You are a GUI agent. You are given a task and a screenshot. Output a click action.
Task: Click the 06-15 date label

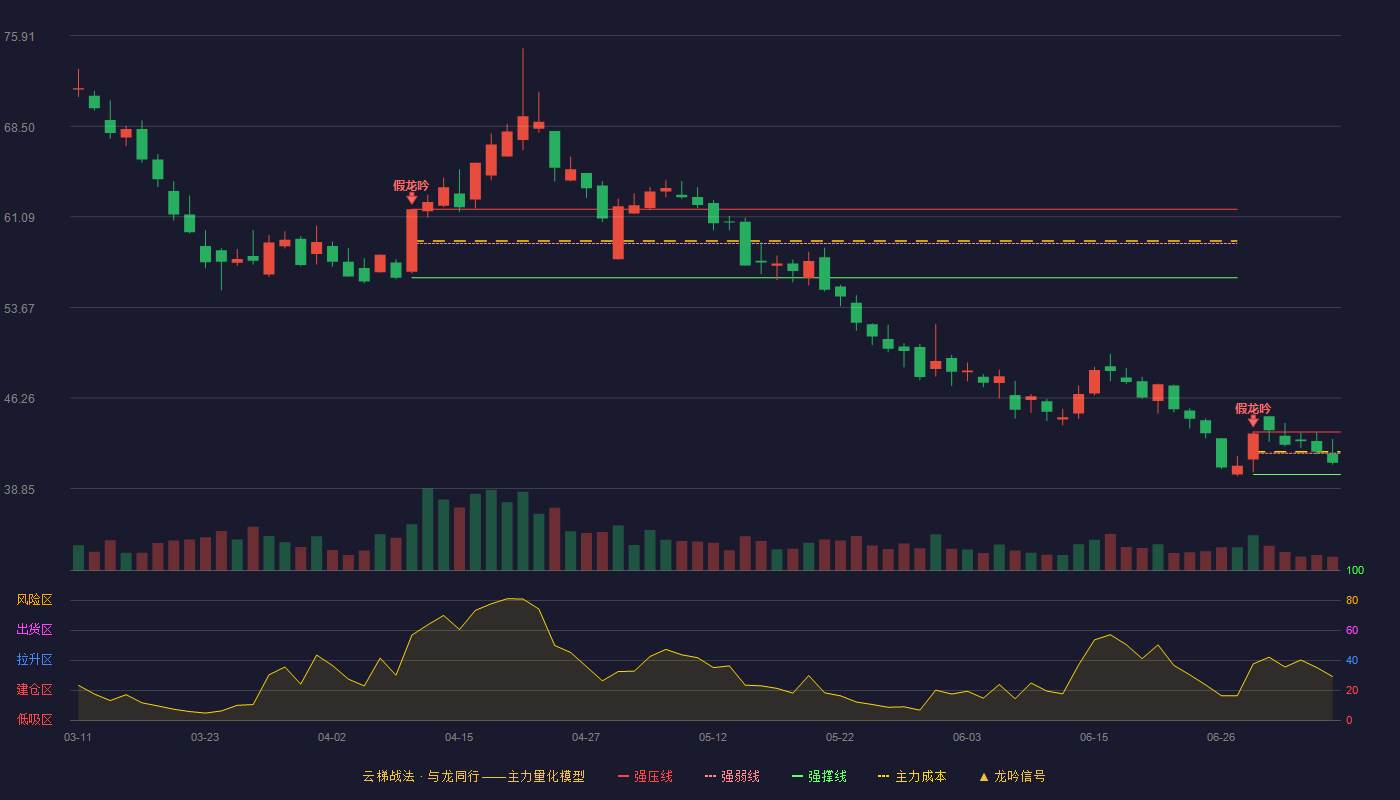[1094, 737]
